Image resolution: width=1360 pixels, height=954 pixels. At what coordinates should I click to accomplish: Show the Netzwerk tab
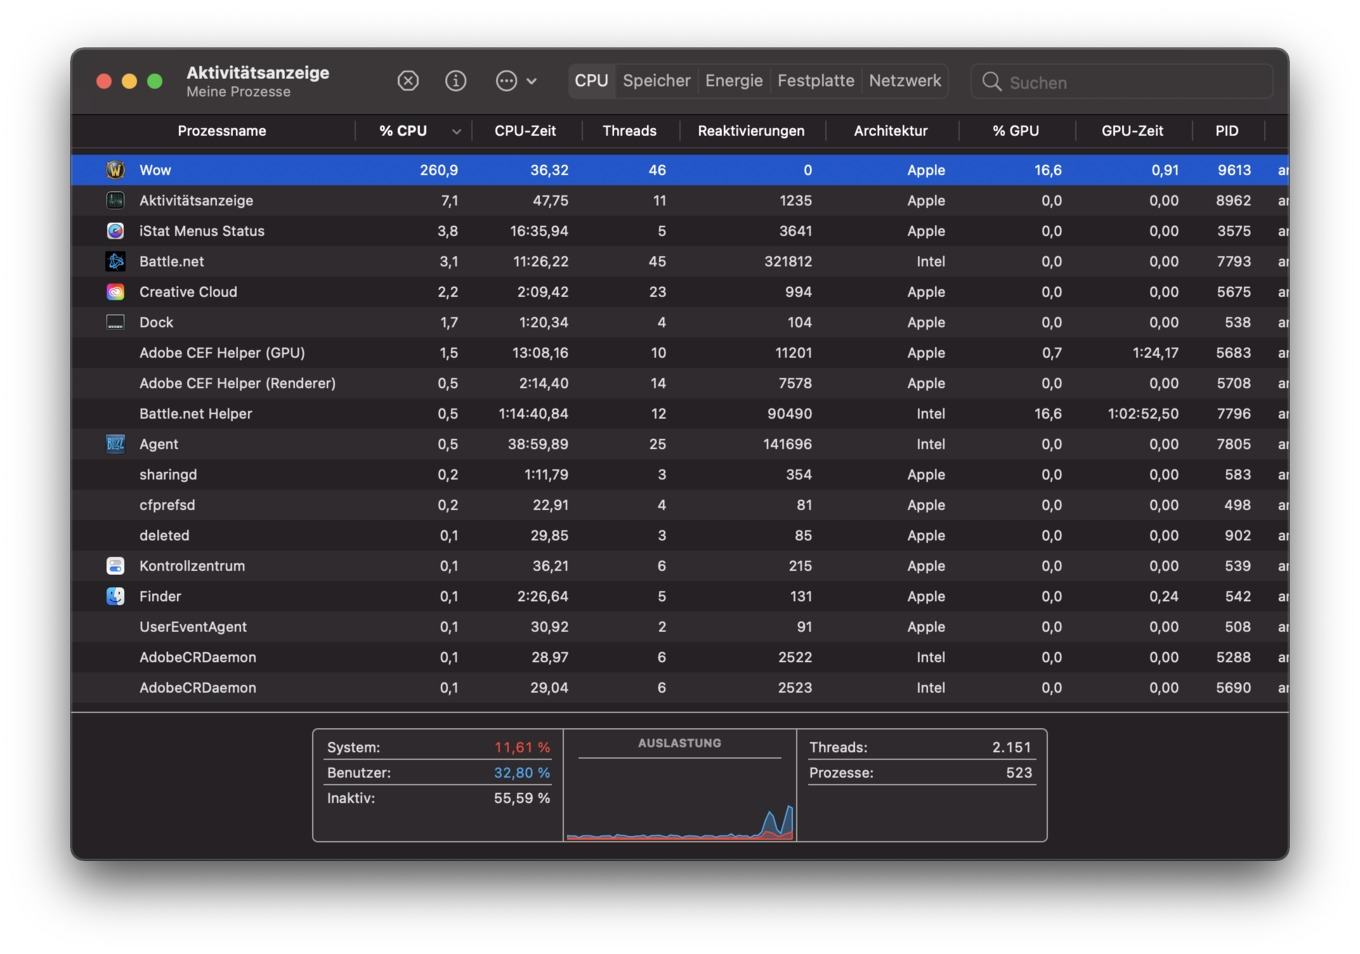(x=905, y=81)
